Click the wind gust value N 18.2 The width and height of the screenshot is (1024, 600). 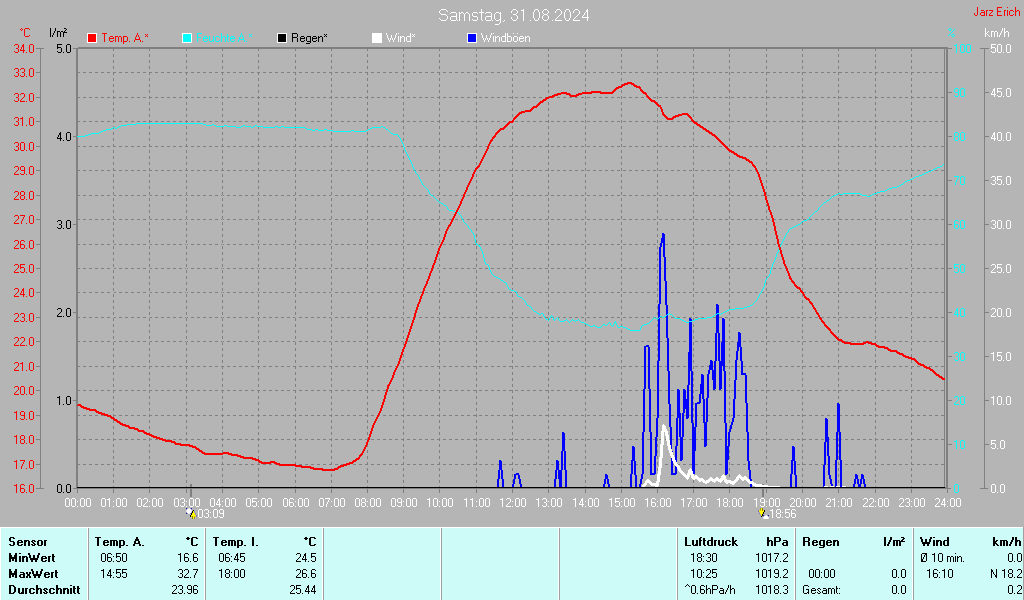coord(1006,574)
